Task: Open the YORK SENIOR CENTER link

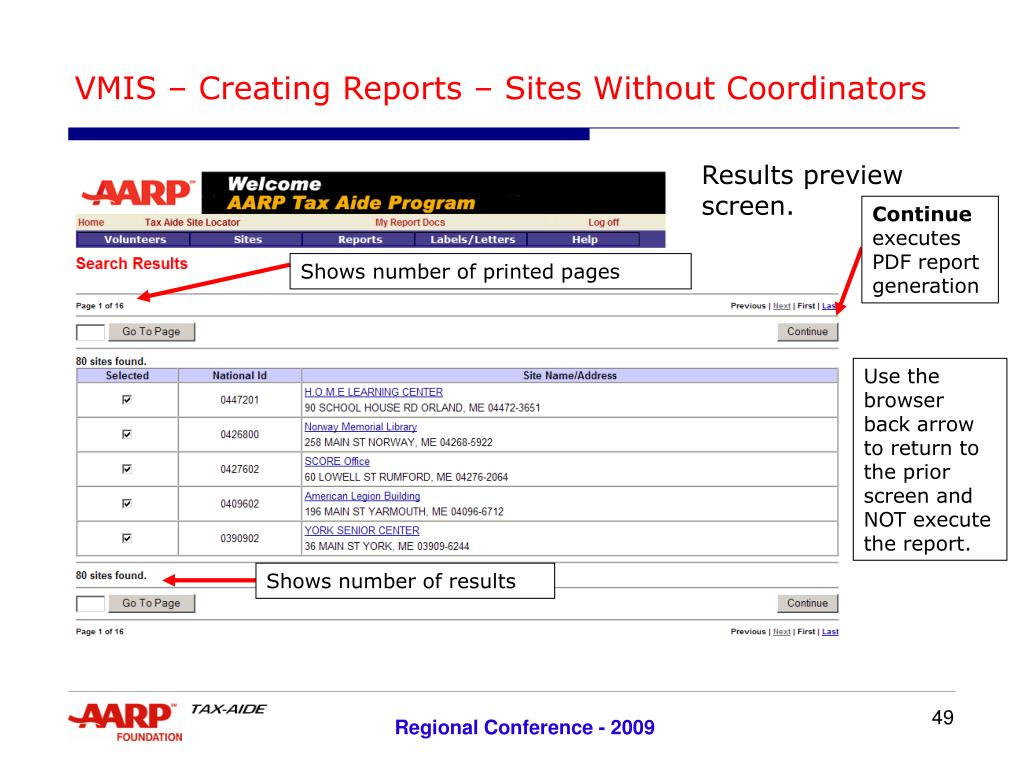Action: pyautogui.click(x=362, y=530)
